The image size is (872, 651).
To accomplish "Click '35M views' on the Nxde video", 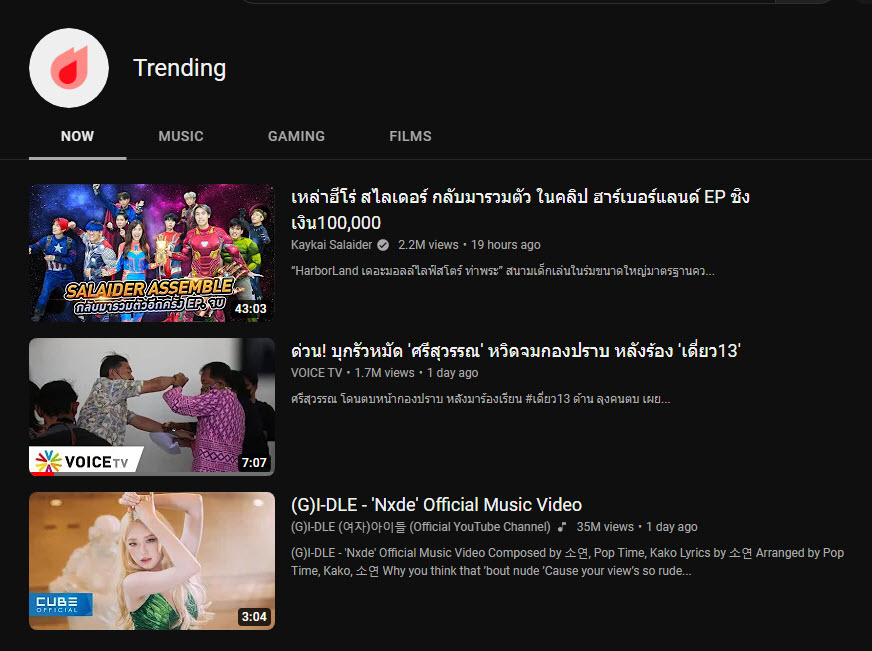I will pos(605,527).
